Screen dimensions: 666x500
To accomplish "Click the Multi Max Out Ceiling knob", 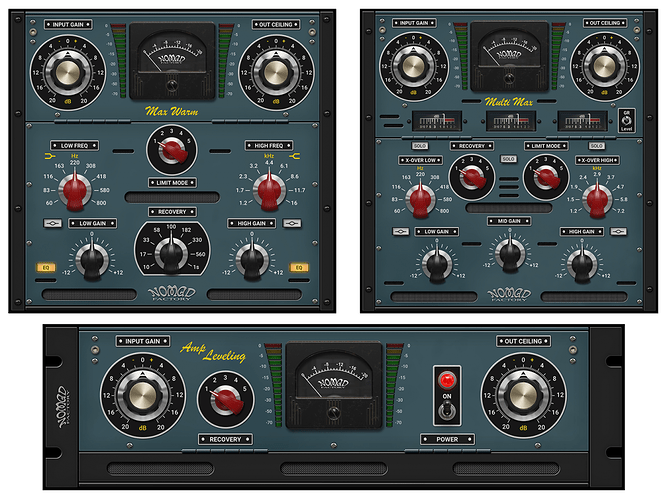I will coord(604,66).
